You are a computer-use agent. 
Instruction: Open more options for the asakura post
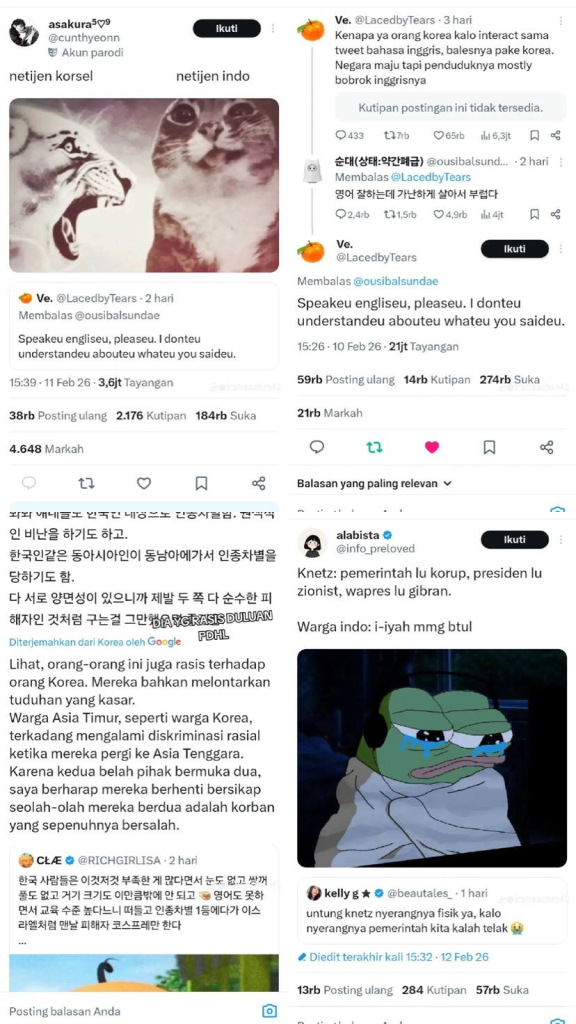click(x=273, y=28)
